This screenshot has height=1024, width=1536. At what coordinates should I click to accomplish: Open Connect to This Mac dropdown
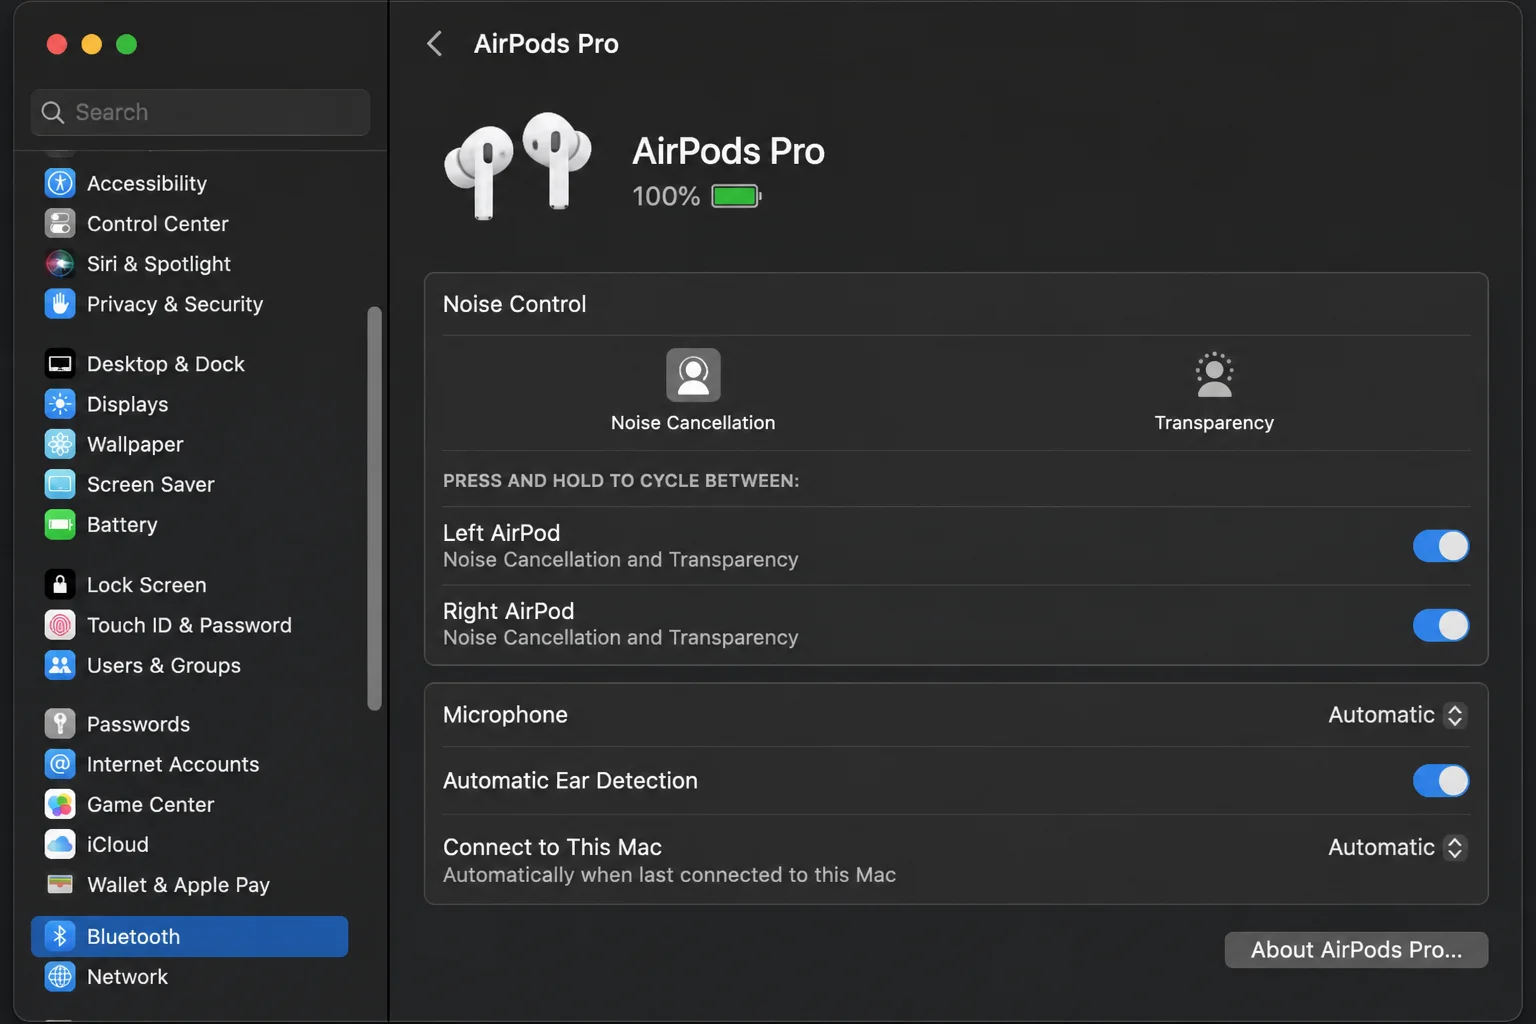[x=1397, y=847]
